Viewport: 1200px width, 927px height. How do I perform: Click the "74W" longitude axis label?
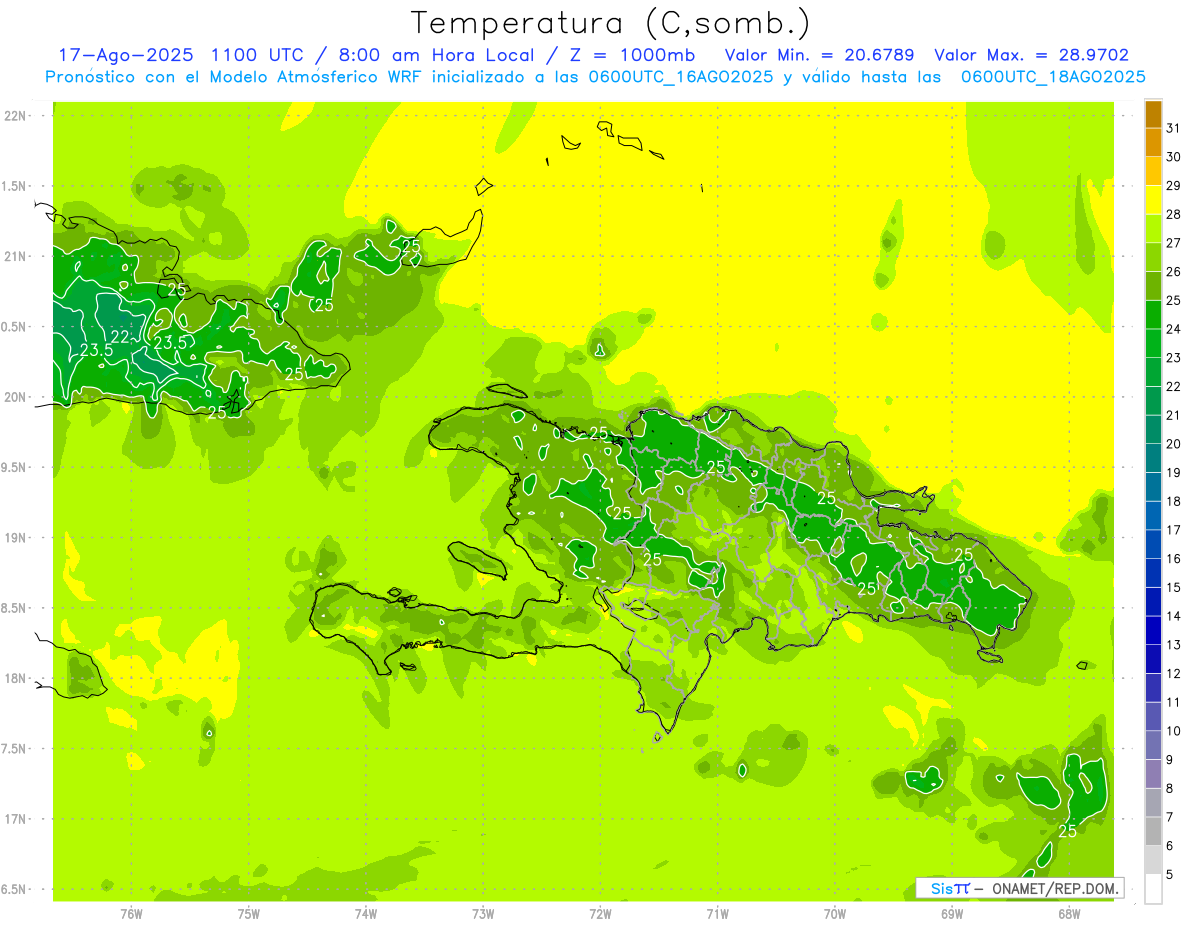[365, 914]
